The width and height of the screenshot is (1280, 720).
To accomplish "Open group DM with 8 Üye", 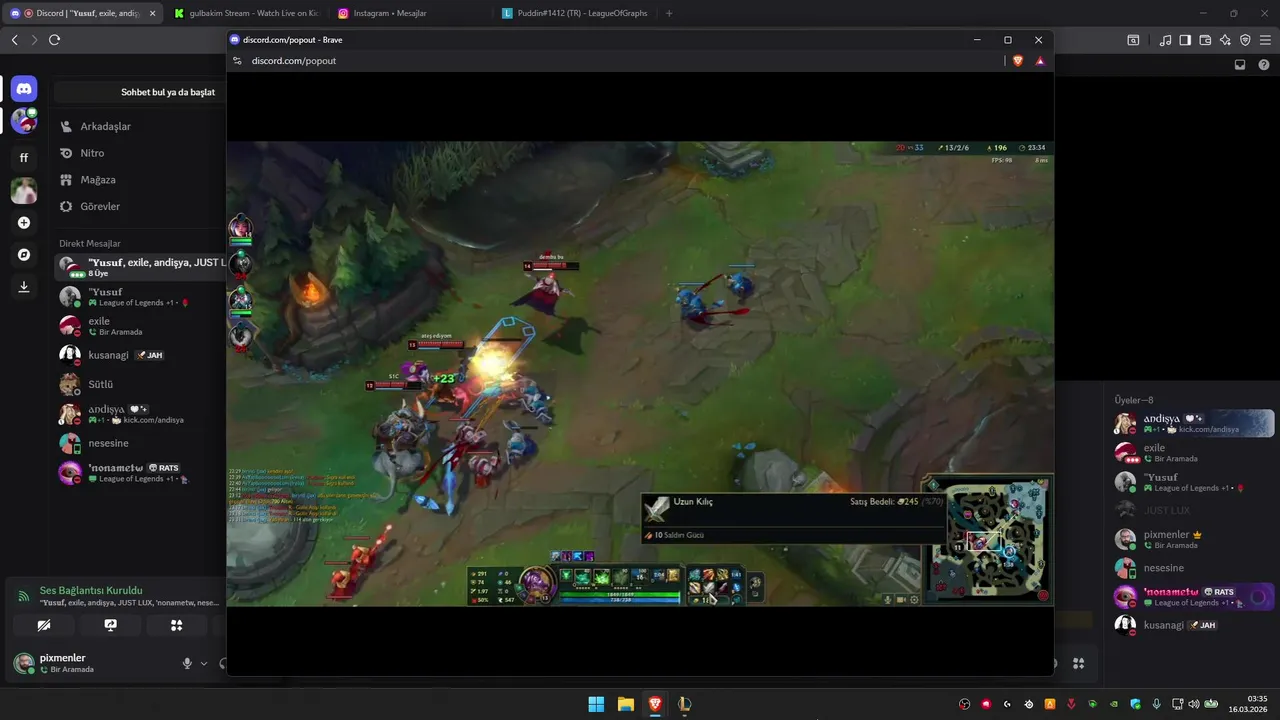I will [140, 267].
